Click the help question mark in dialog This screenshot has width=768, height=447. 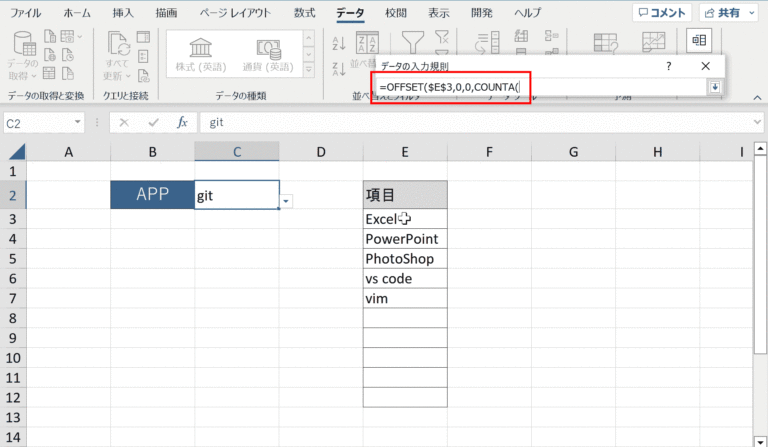[x=668, y=65]
